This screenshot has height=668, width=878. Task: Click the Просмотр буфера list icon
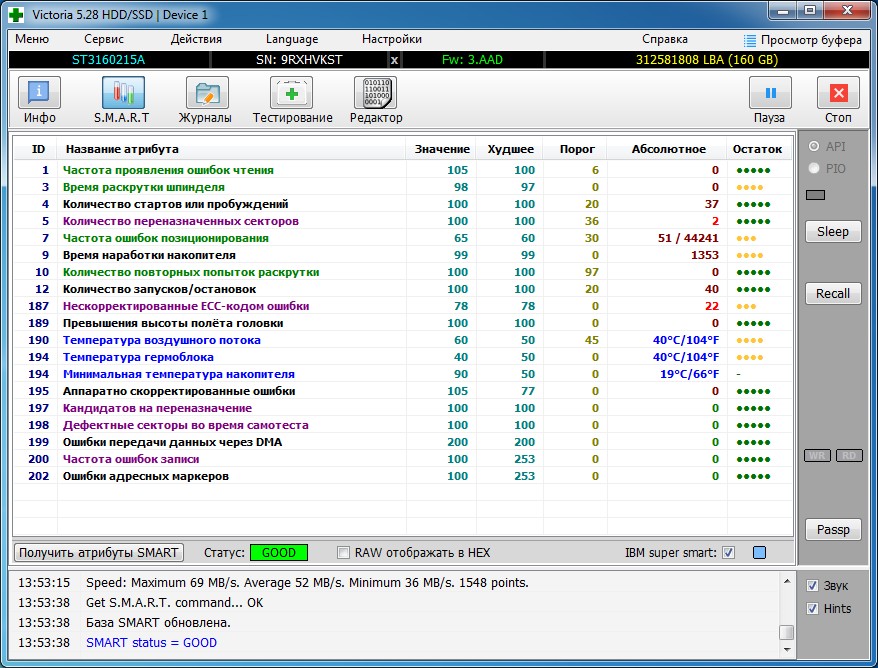749,40
